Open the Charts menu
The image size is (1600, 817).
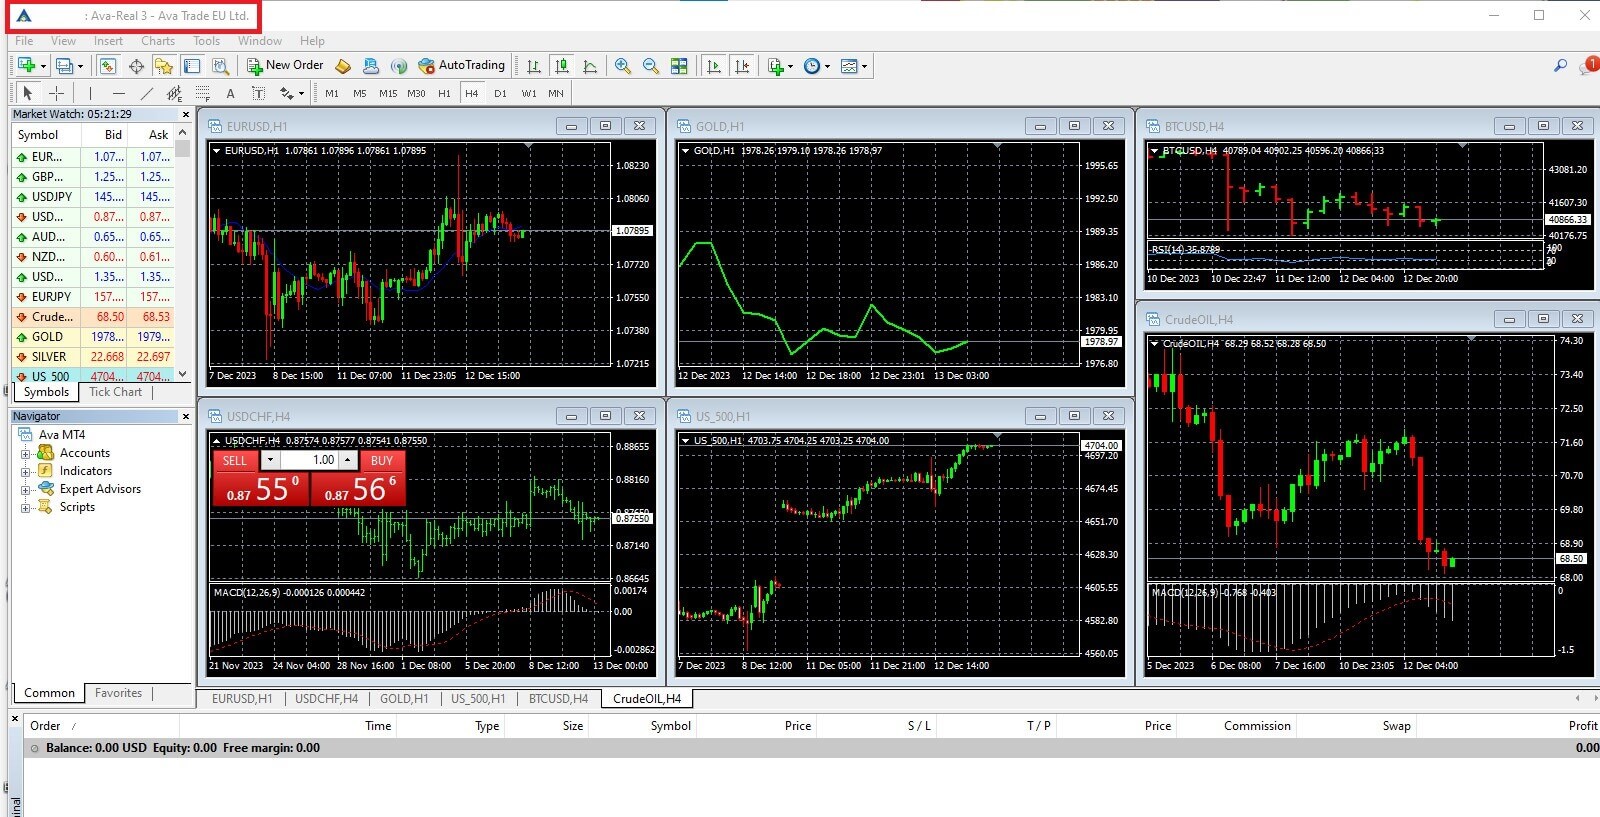[x=157, y=41]
